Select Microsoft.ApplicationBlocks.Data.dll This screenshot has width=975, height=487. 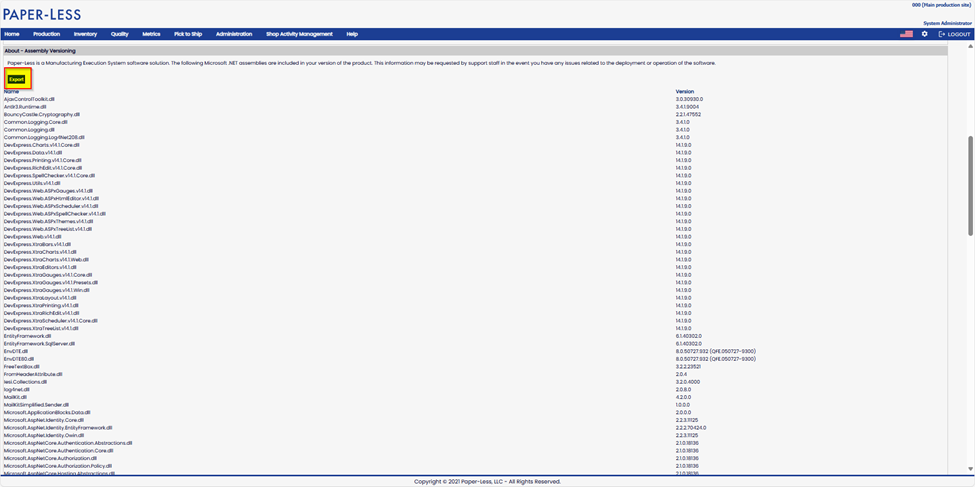47,412
